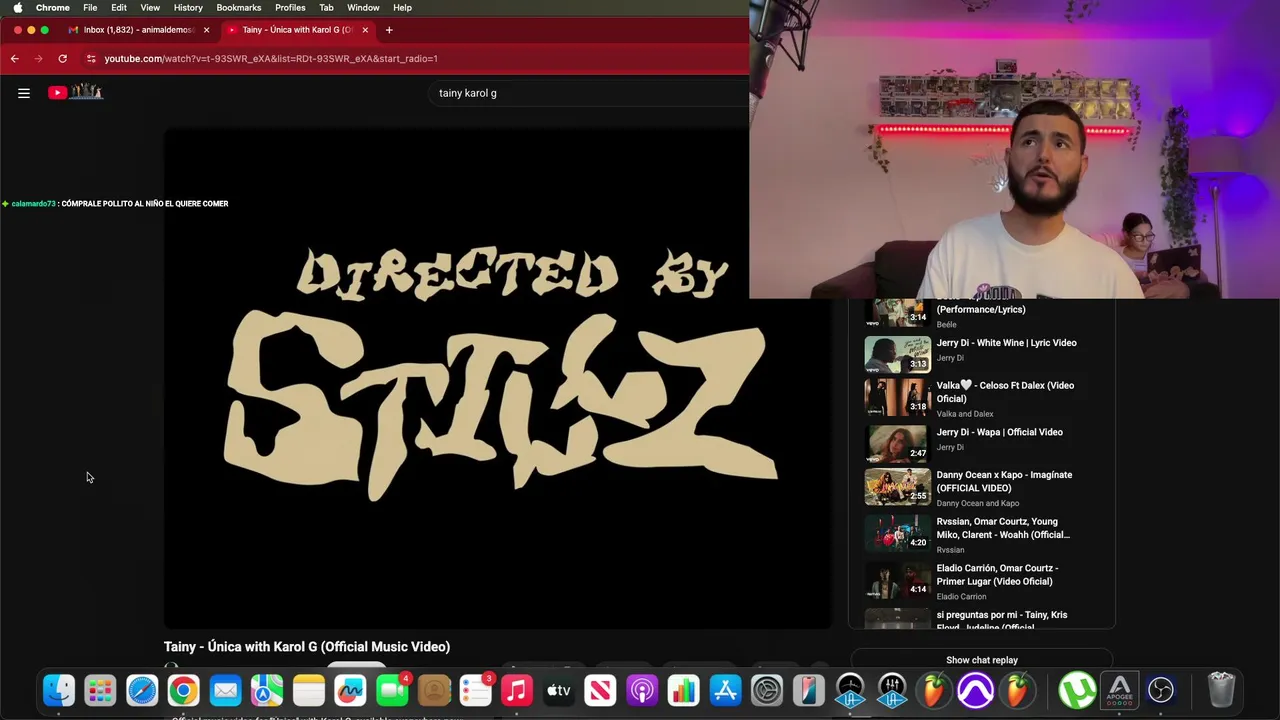
Task: Open Contacts from the dock
Action: (x=434, y=690)
